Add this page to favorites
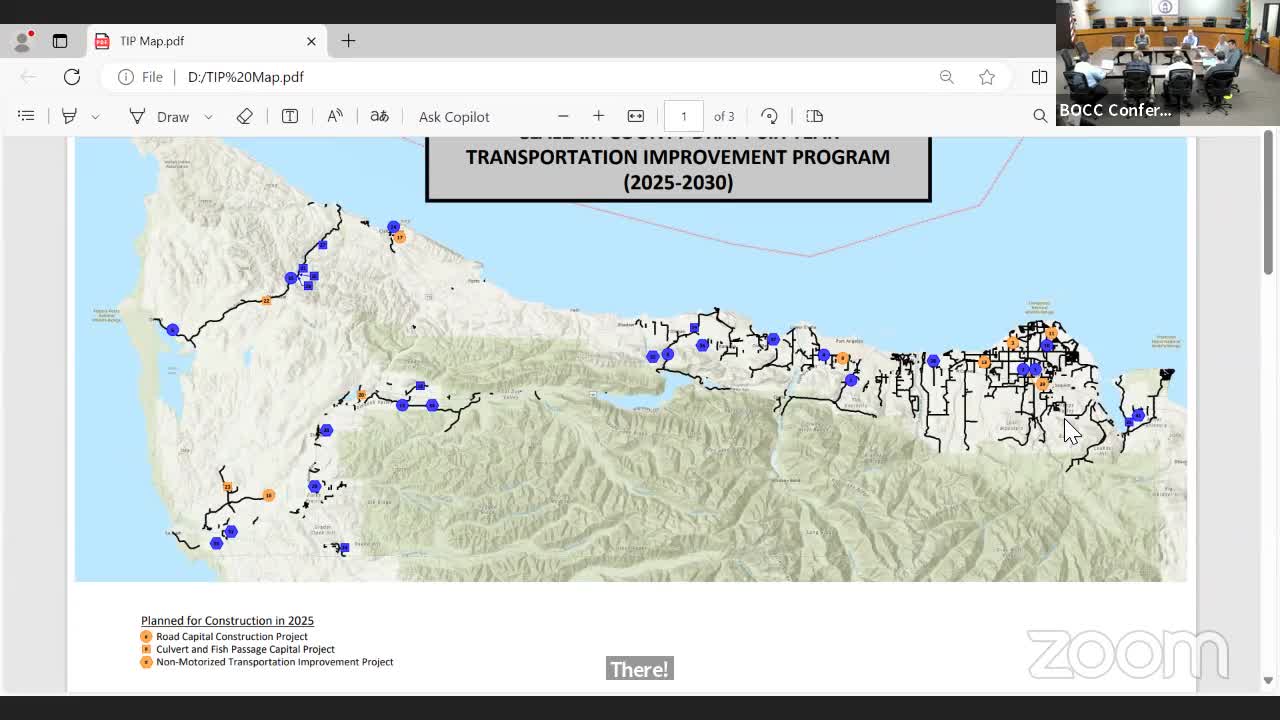The height and width of the screenshot is (720, 1280). (987, 77)
